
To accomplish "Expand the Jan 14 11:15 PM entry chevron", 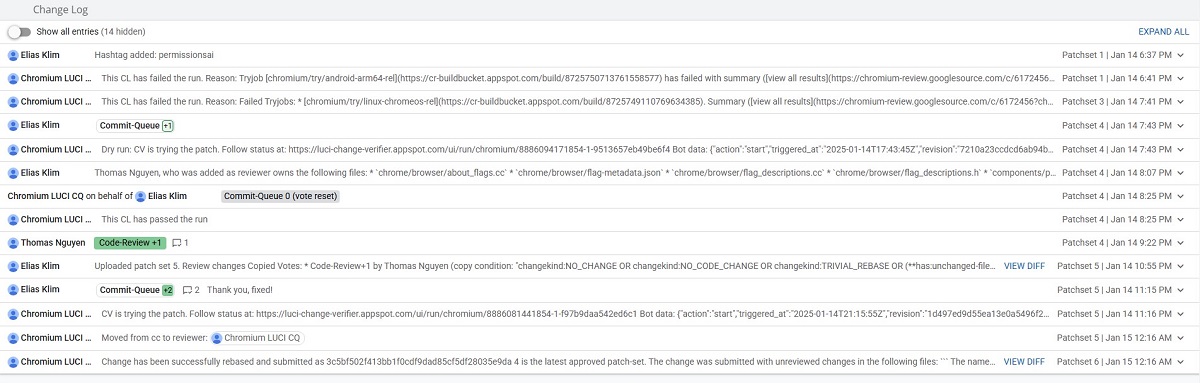I will (1181, 290).
